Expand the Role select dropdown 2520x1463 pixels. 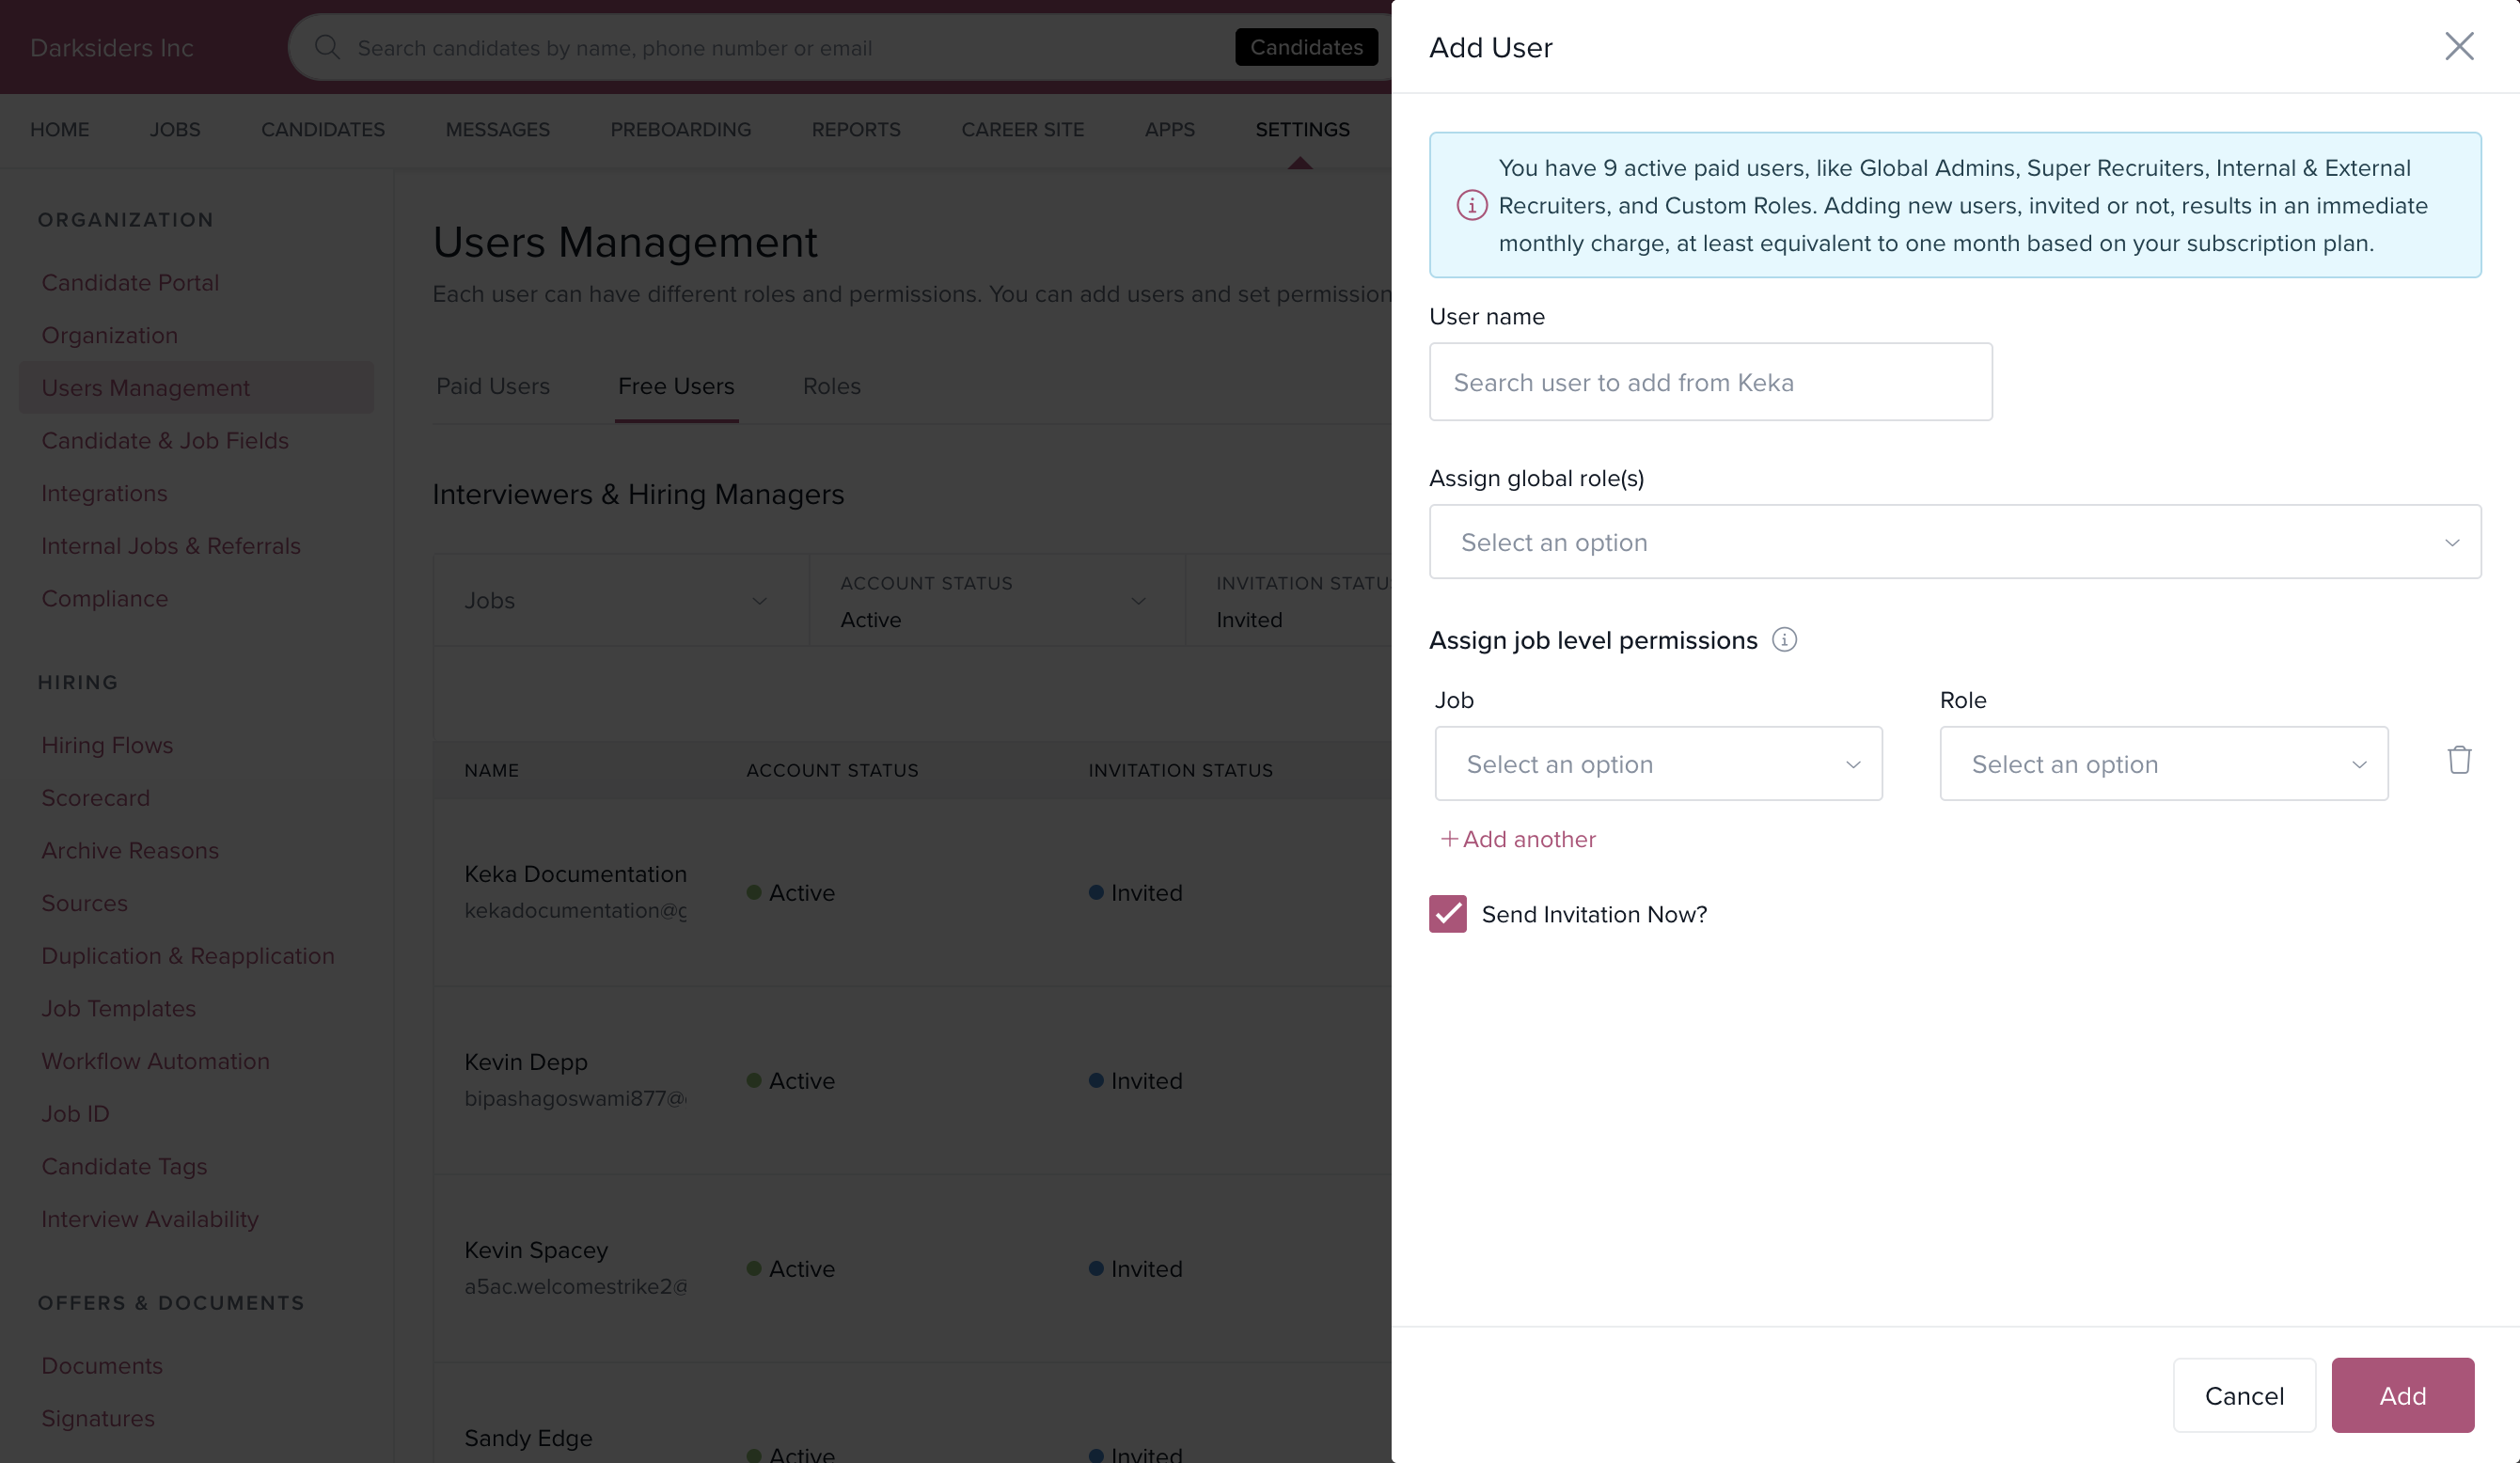point(2163,764)
